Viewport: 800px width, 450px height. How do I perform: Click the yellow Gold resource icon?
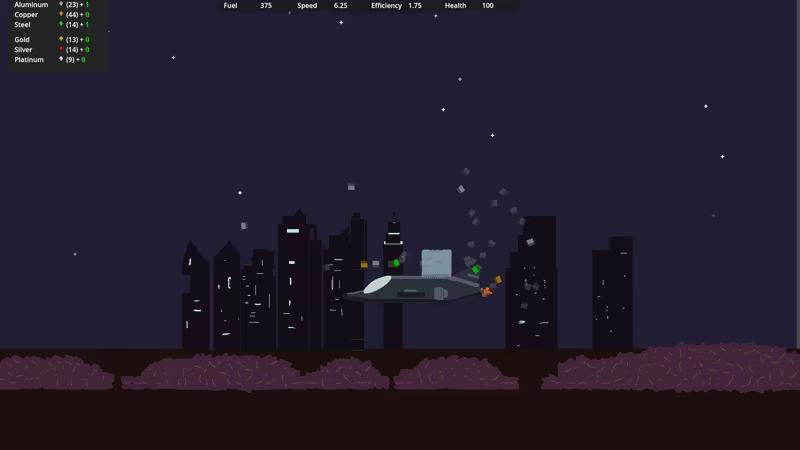pyautogui.click(x=61, y=39)
